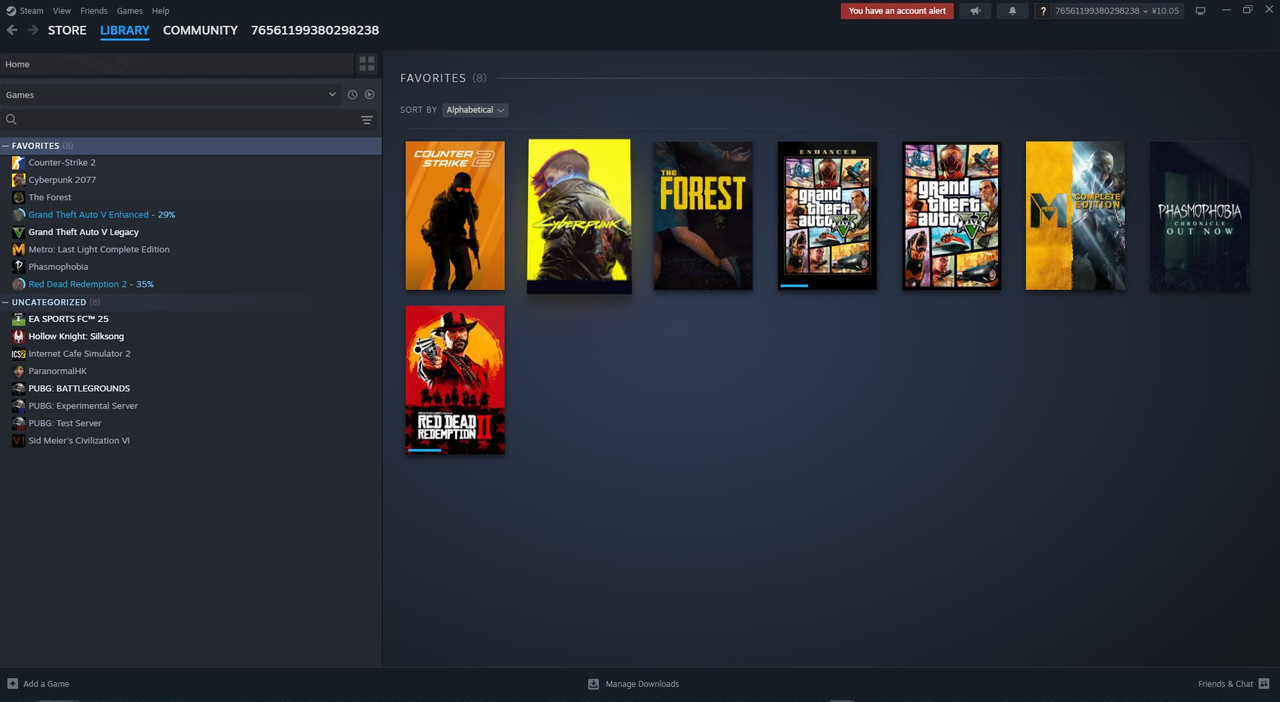
Task: Open the Phasmophobia cover art
Action: pos(1199,216)
